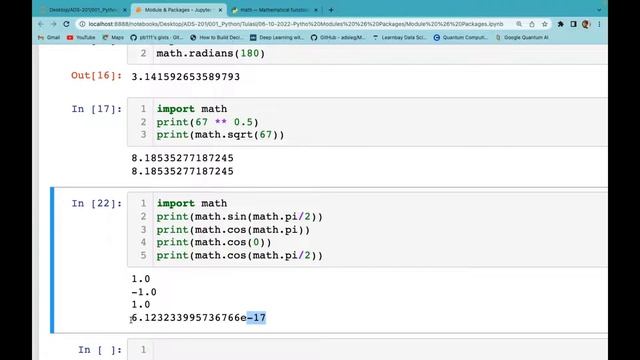
Task: Bookmark this page with the star icon
Action: click(x=544, y=24)
